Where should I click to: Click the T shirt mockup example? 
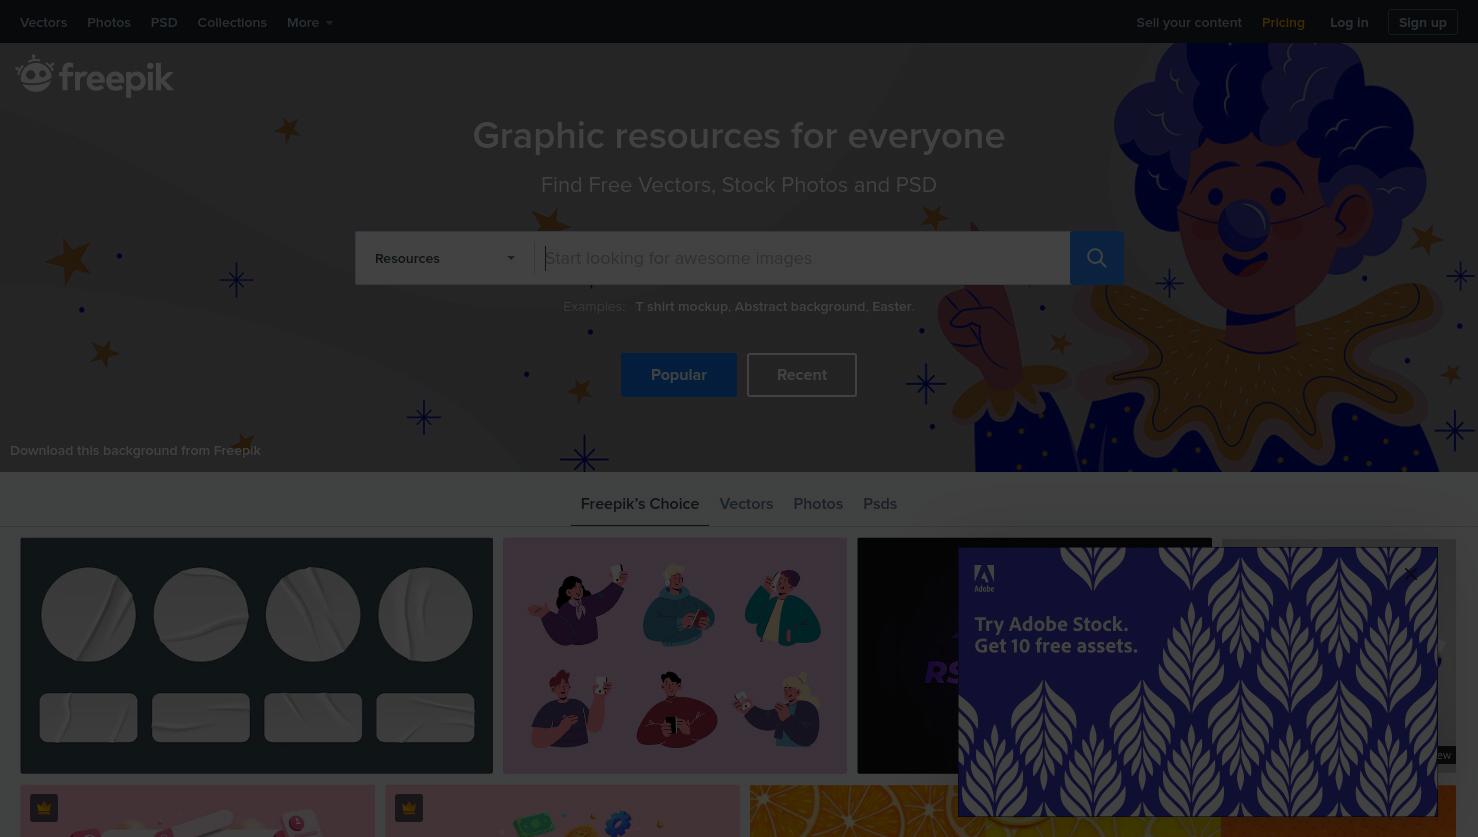pos(681,306)
